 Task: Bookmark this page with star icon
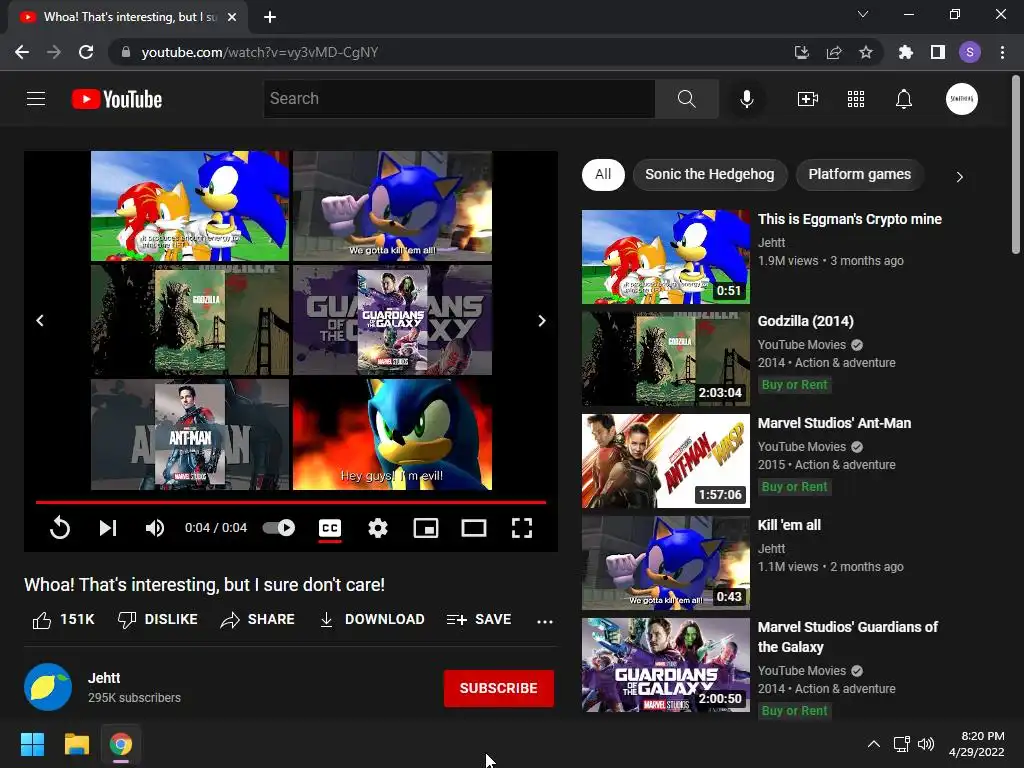point(865,52)
